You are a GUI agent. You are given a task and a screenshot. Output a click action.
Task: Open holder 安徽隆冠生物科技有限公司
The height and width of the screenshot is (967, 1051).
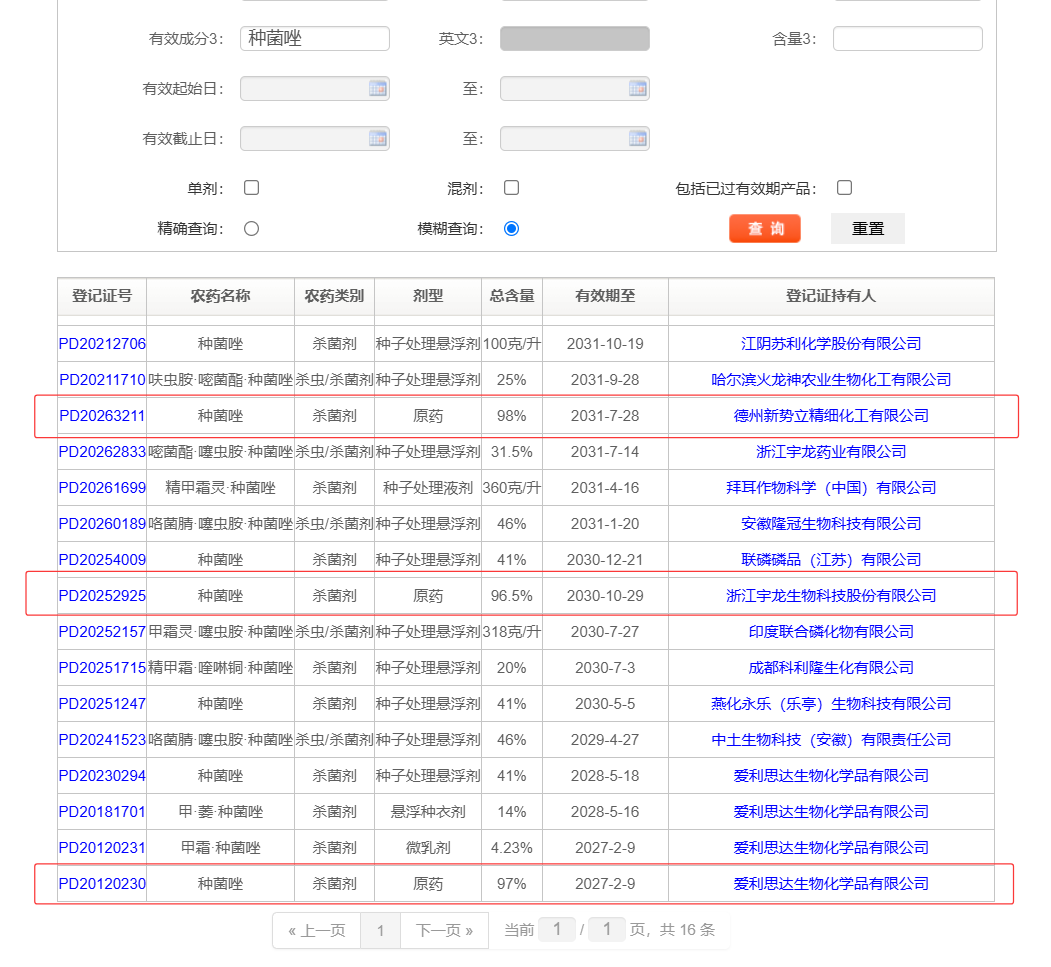(x=831, y=524)
